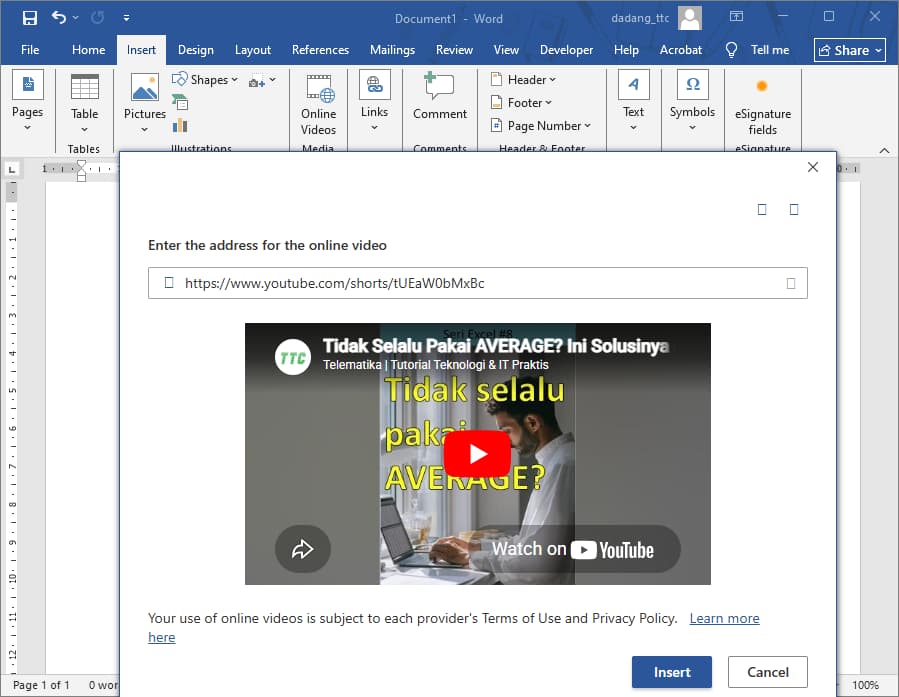Image resolution: width=899 pixels, height=697 pixels.
Task: Save the document via Quick Access toolbar
Action: 28,17
